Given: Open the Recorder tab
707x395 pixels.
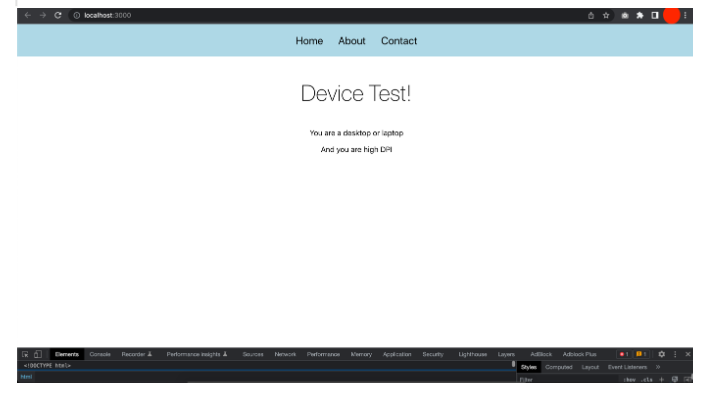Looking at the screenshot, I should pos(137,354).
